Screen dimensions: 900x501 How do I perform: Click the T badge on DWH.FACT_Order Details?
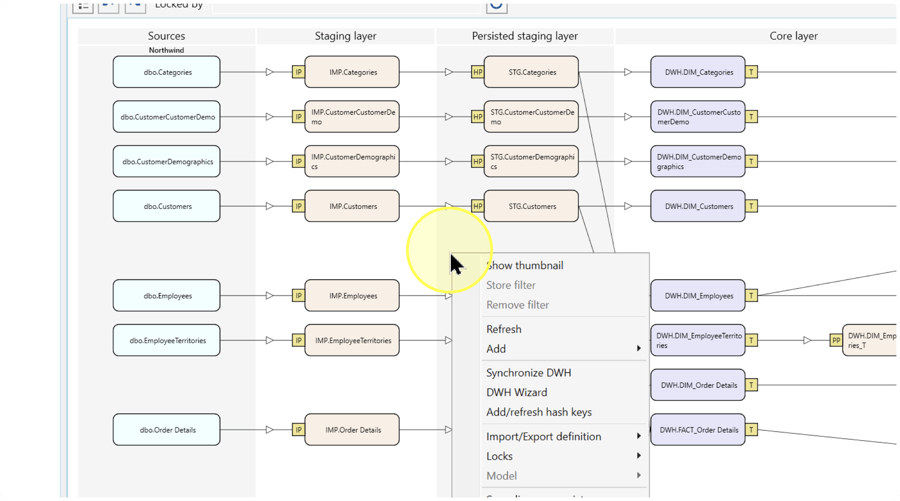[x=751, y=430]
